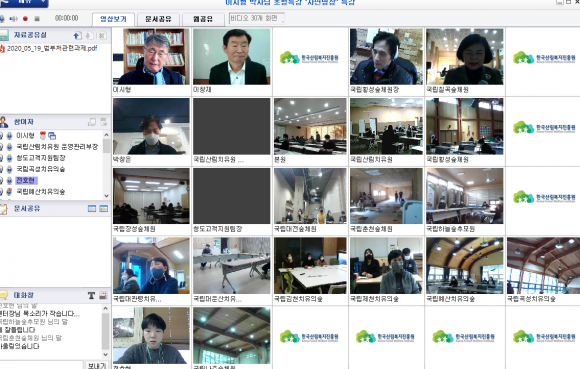This screenshot has width=580, height=369.
Task: Switch to the 문서공유 tab
Action: (x=158, y=19)
